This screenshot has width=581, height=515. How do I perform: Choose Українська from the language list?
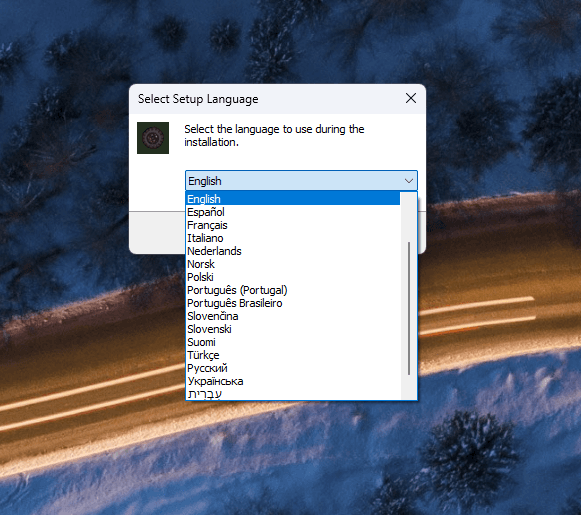coord(293,381)
